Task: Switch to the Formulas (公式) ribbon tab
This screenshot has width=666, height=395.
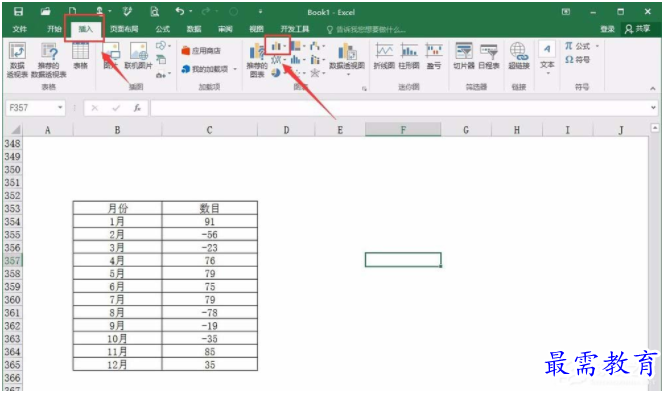Action: click(162, 29)
